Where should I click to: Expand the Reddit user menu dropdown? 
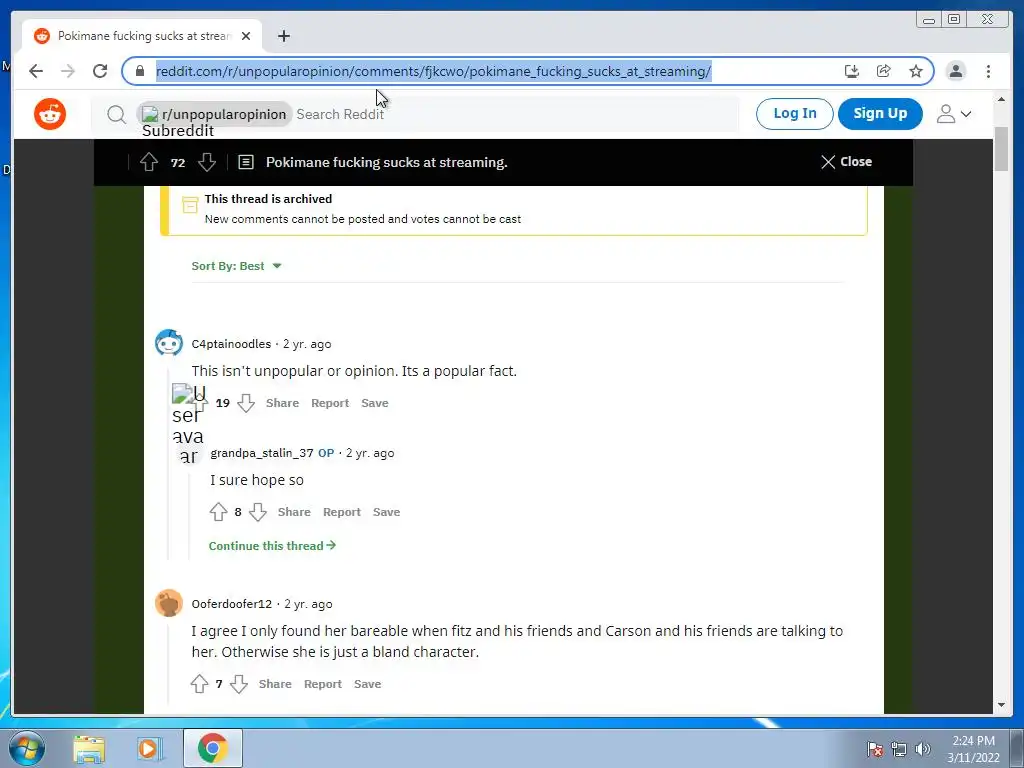coord(954,114)
